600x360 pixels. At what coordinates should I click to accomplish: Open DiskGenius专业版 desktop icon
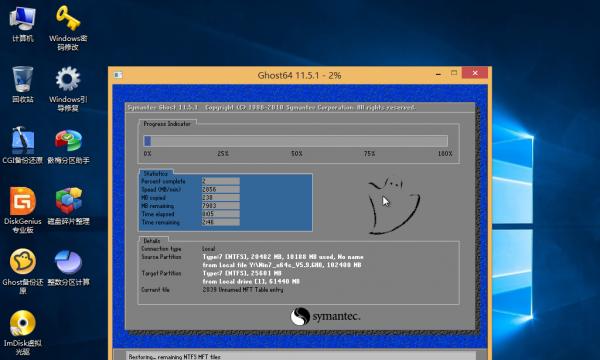pyautogui.click(x=23, y=210)
